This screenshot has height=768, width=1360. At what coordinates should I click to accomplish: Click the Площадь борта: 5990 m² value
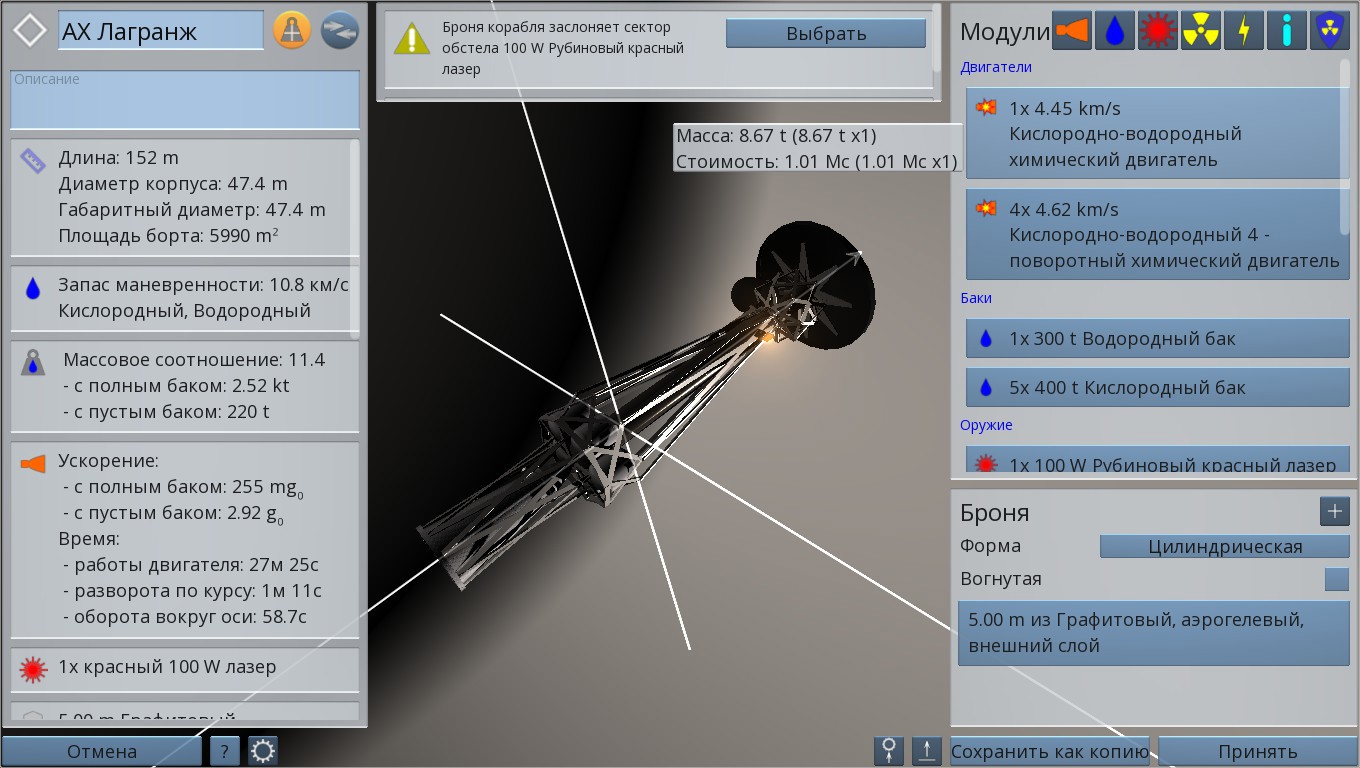[168, 236]
